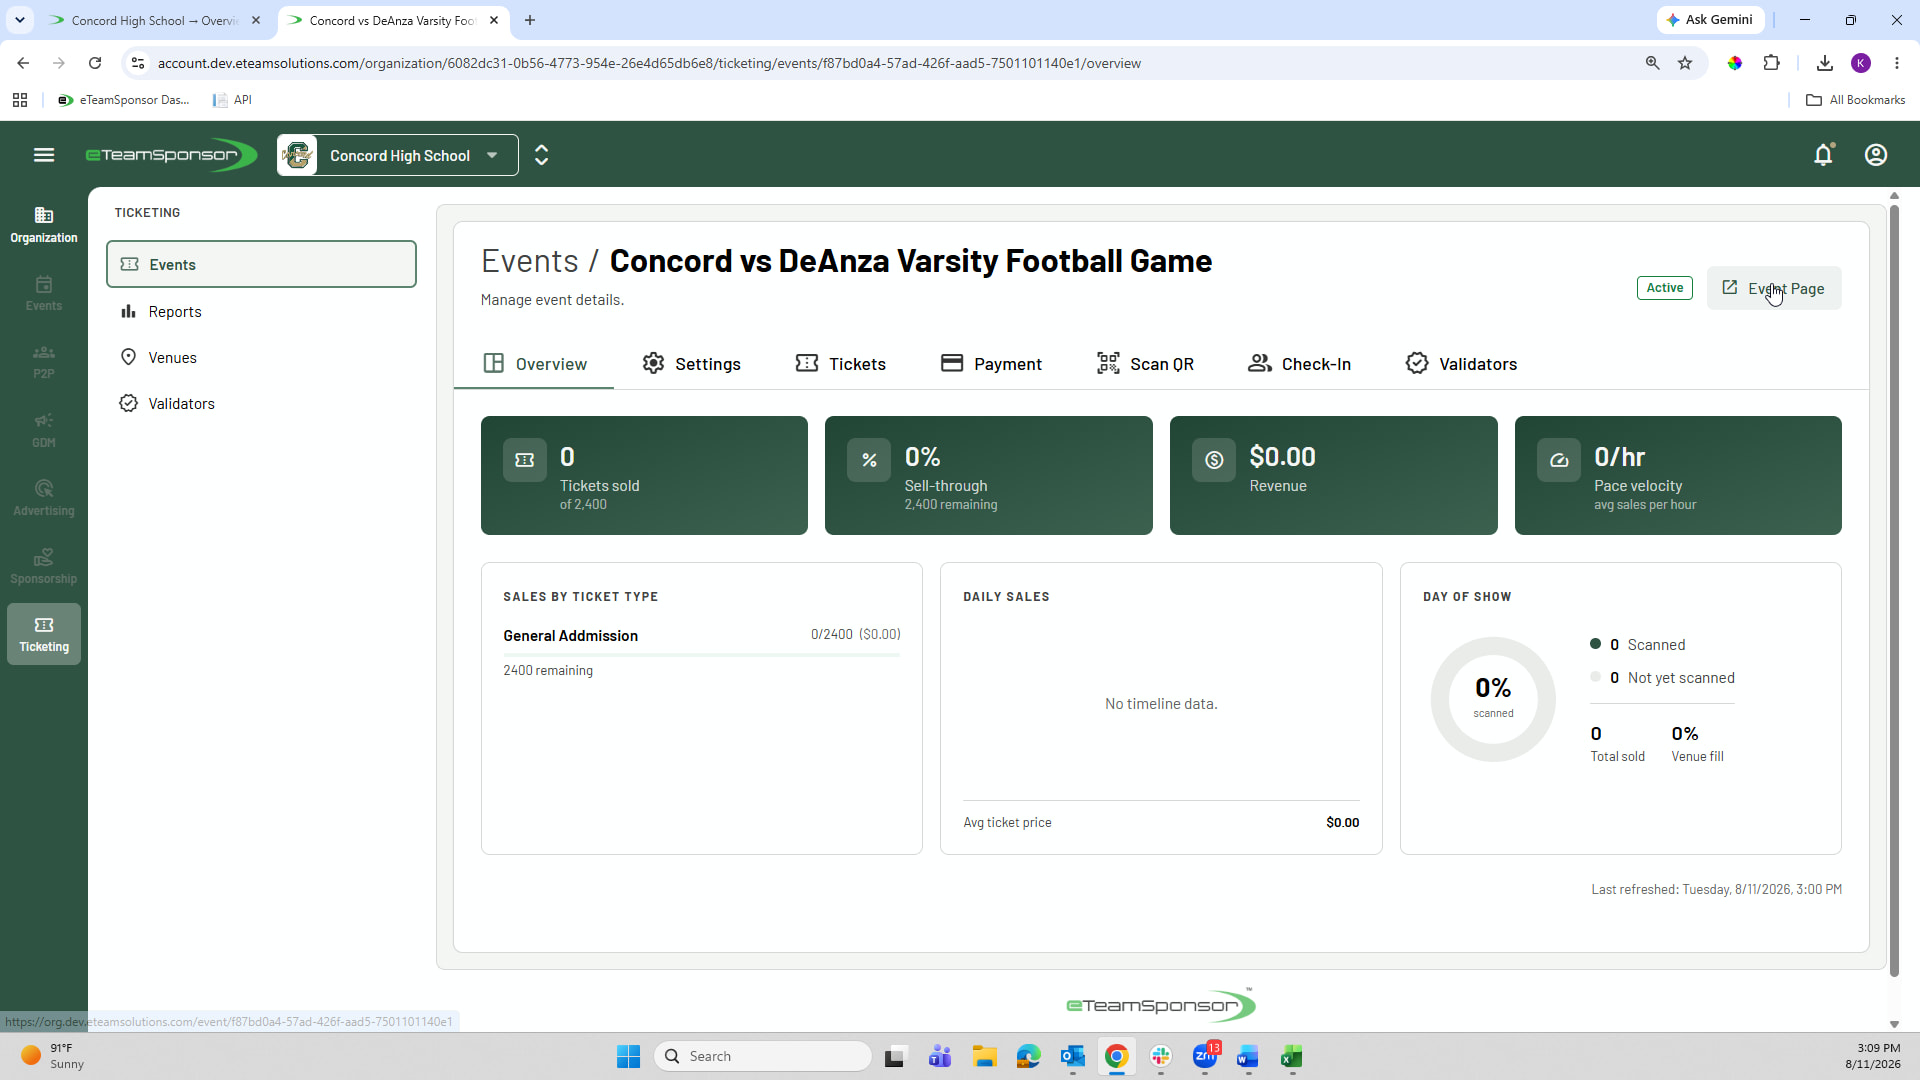
Task: Switch to Concord High School browser tab
Action: [x=154, y=20]
